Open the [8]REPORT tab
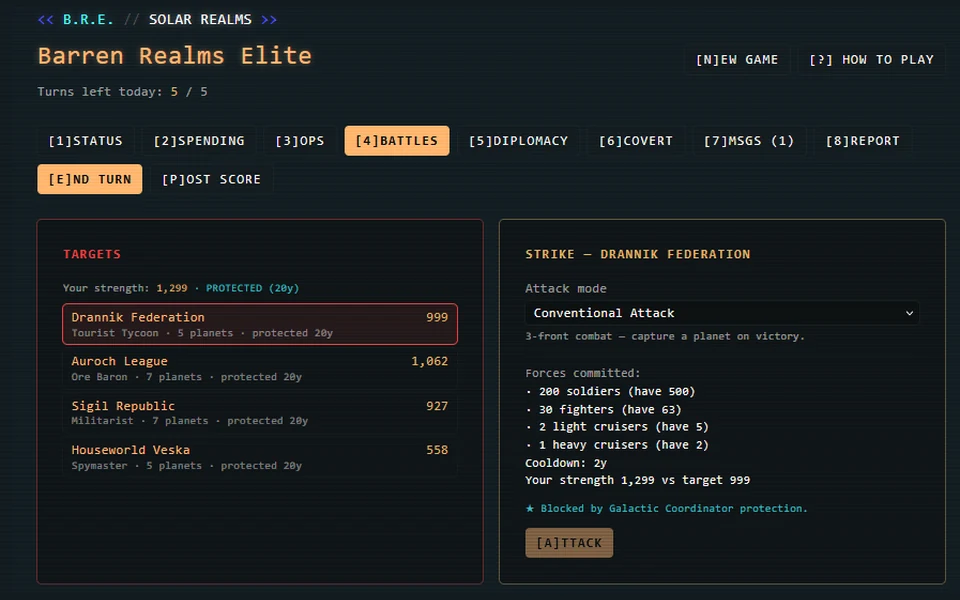Image resolution: width=960 pixels, height=600 pixels. click(863, 141)
